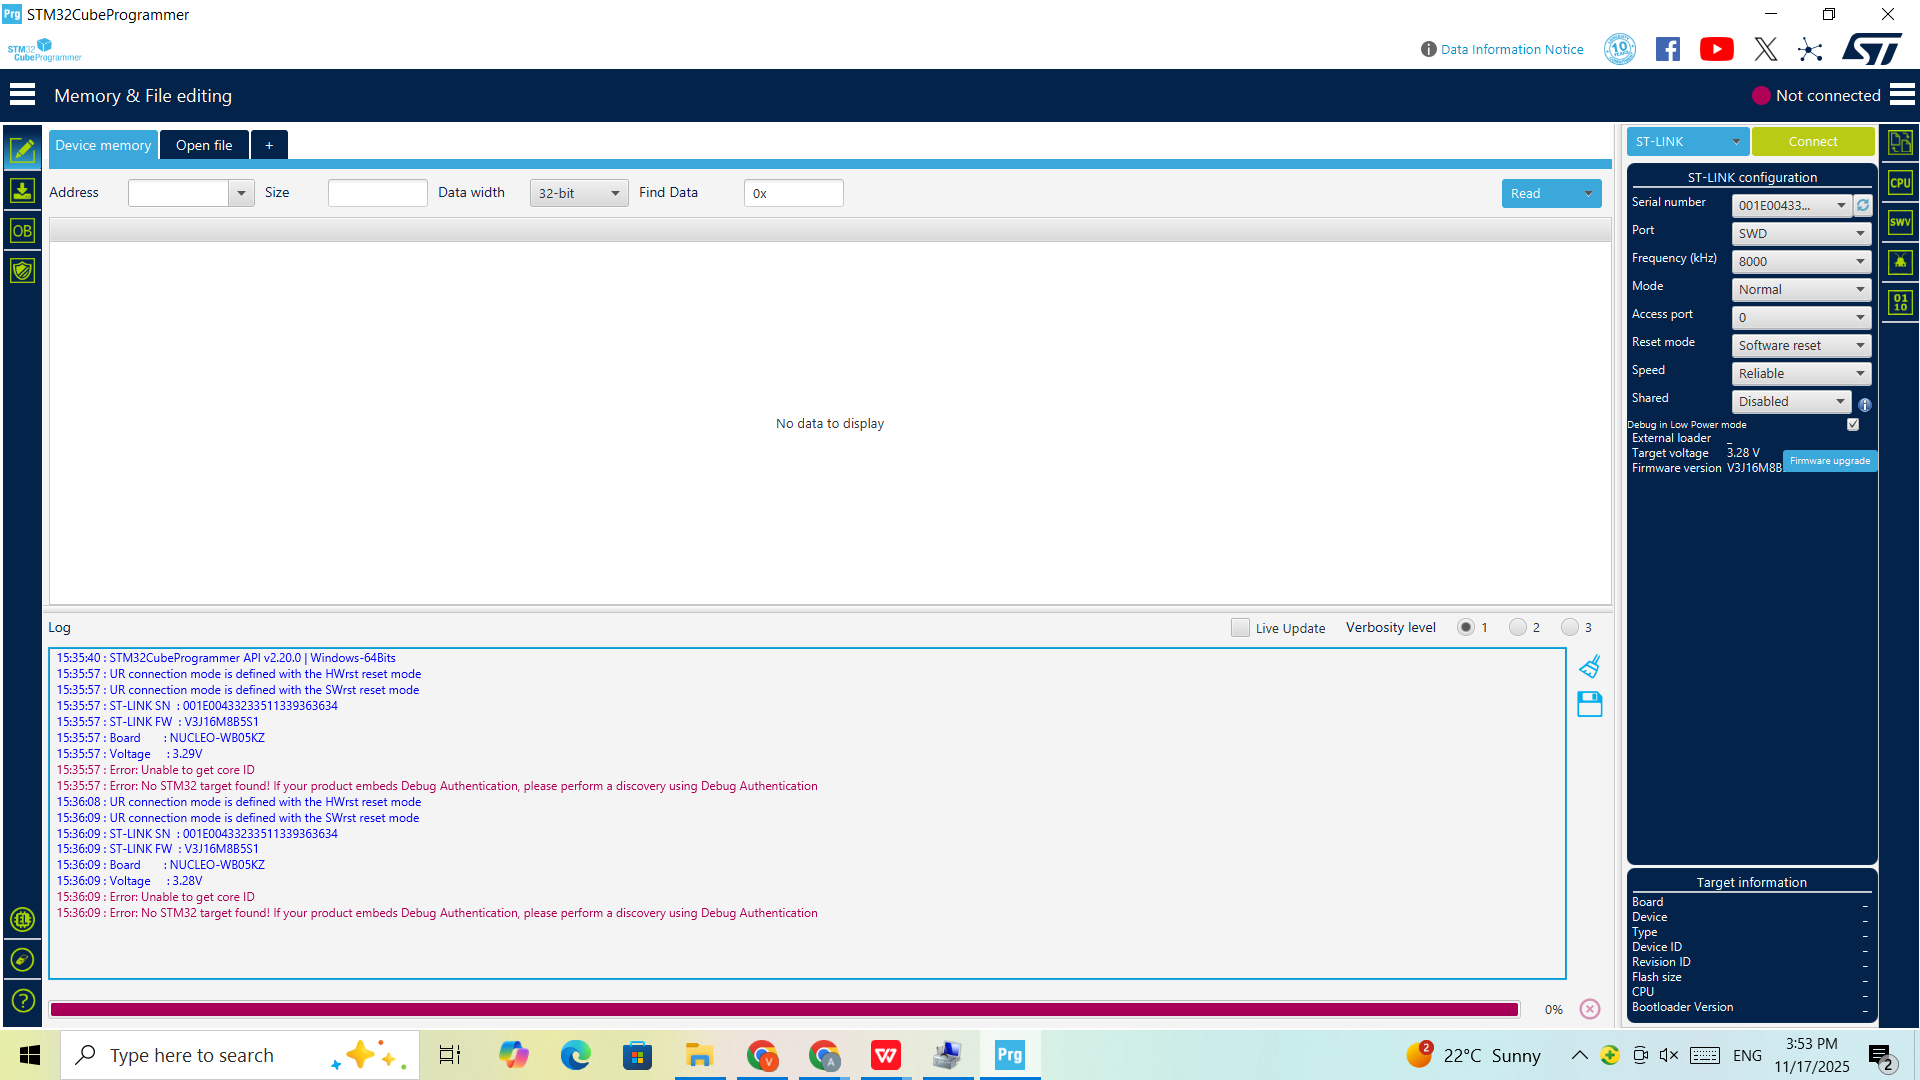The width and height of the screenshot is (1920, 1080).
Task: Click the Connect button
Action: click(x=1812, y=141)
